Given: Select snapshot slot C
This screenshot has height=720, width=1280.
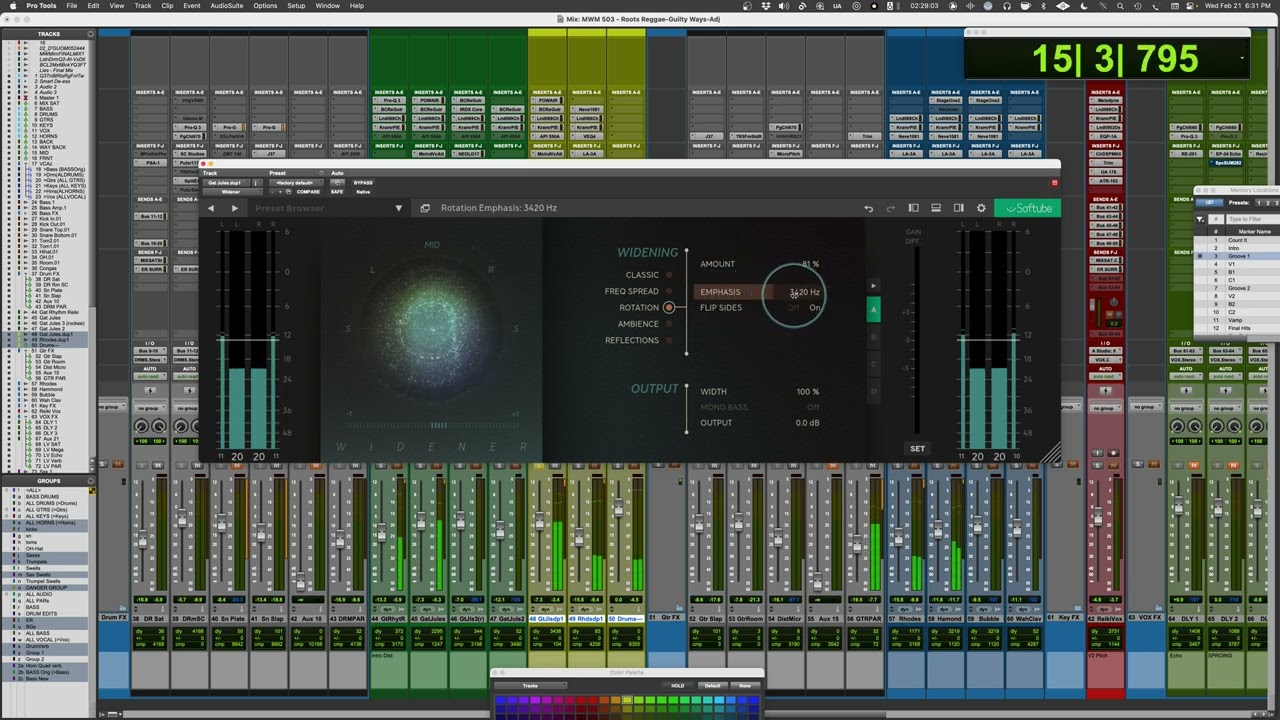Looking at the screenshot, I should 873,364.
